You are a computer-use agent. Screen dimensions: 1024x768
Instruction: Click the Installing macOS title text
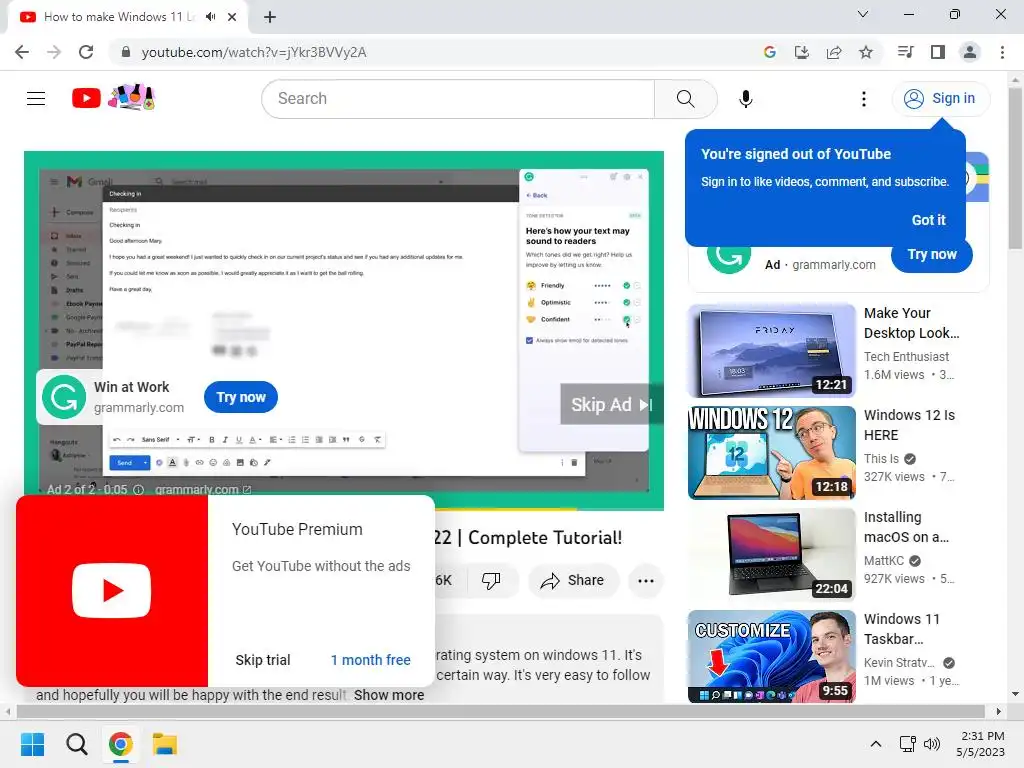[906, 527]
